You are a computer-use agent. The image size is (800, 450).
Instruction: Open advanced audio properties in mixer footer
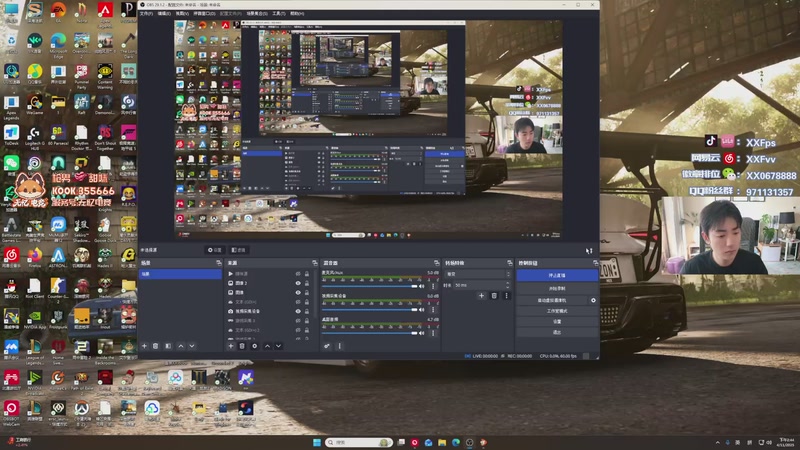[327, 346]
